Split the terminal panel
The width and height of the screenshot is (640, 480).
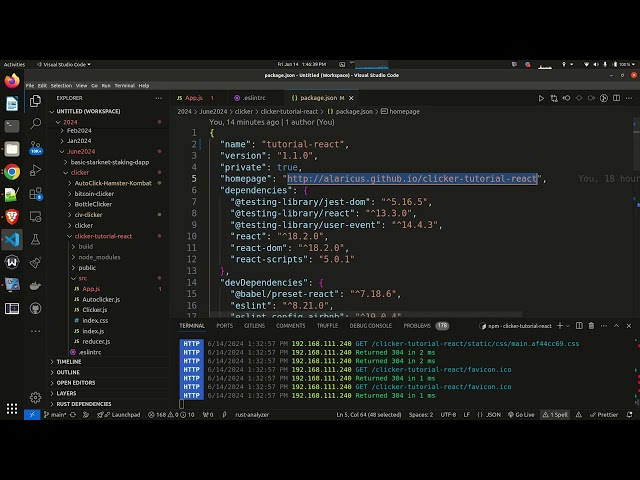pyautogui.click(x=579, y=326)
